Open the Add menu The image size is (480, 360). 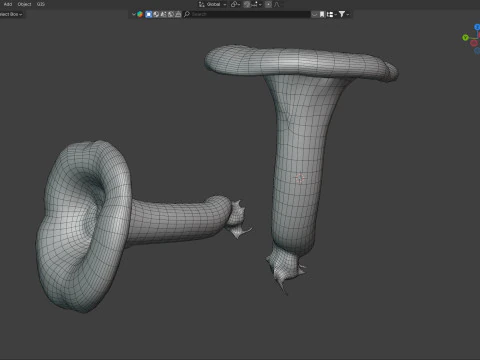click(x=8, y=4)
